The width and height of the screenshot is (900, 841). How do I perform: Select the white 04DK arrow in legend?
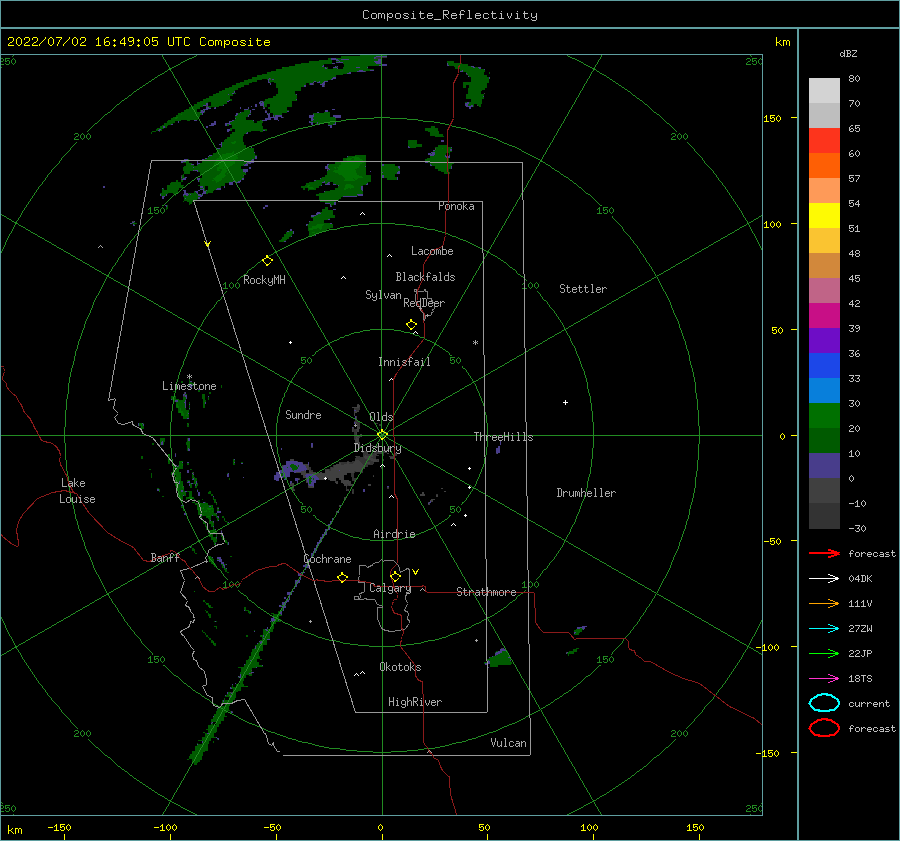(824, 578)
